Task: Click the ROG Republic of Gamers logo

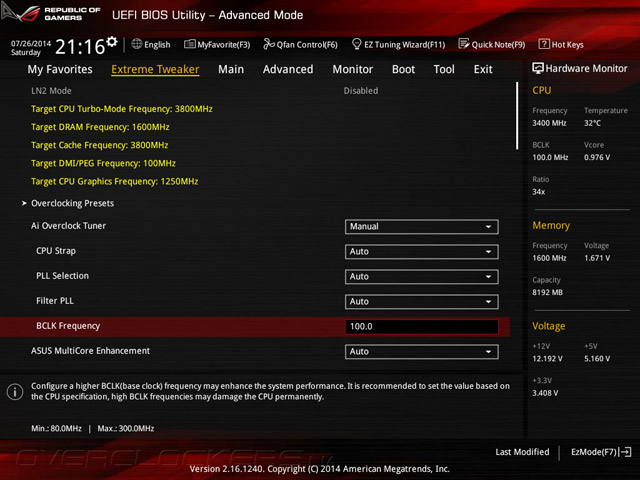Action: [51, 13]
